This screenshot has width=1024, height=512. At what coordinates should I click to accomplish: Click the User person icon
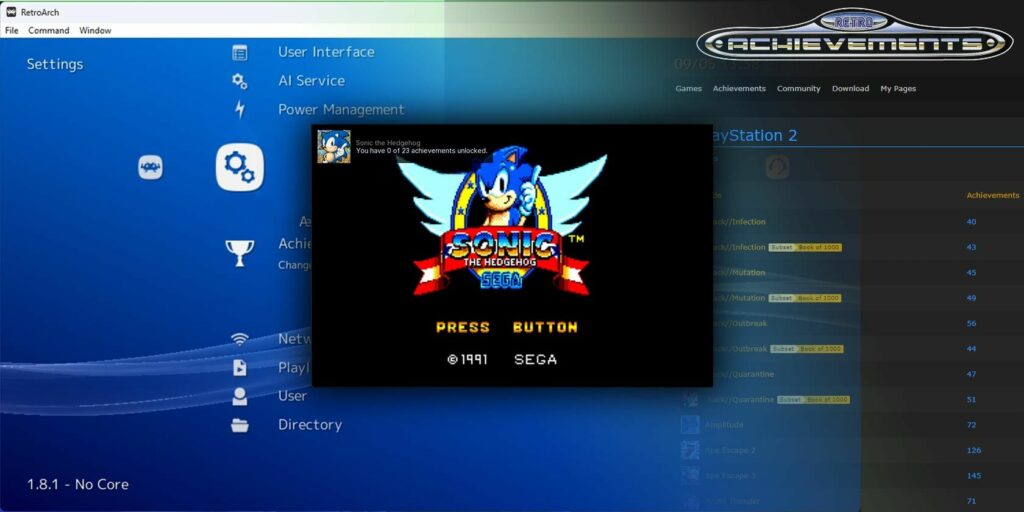240,396
